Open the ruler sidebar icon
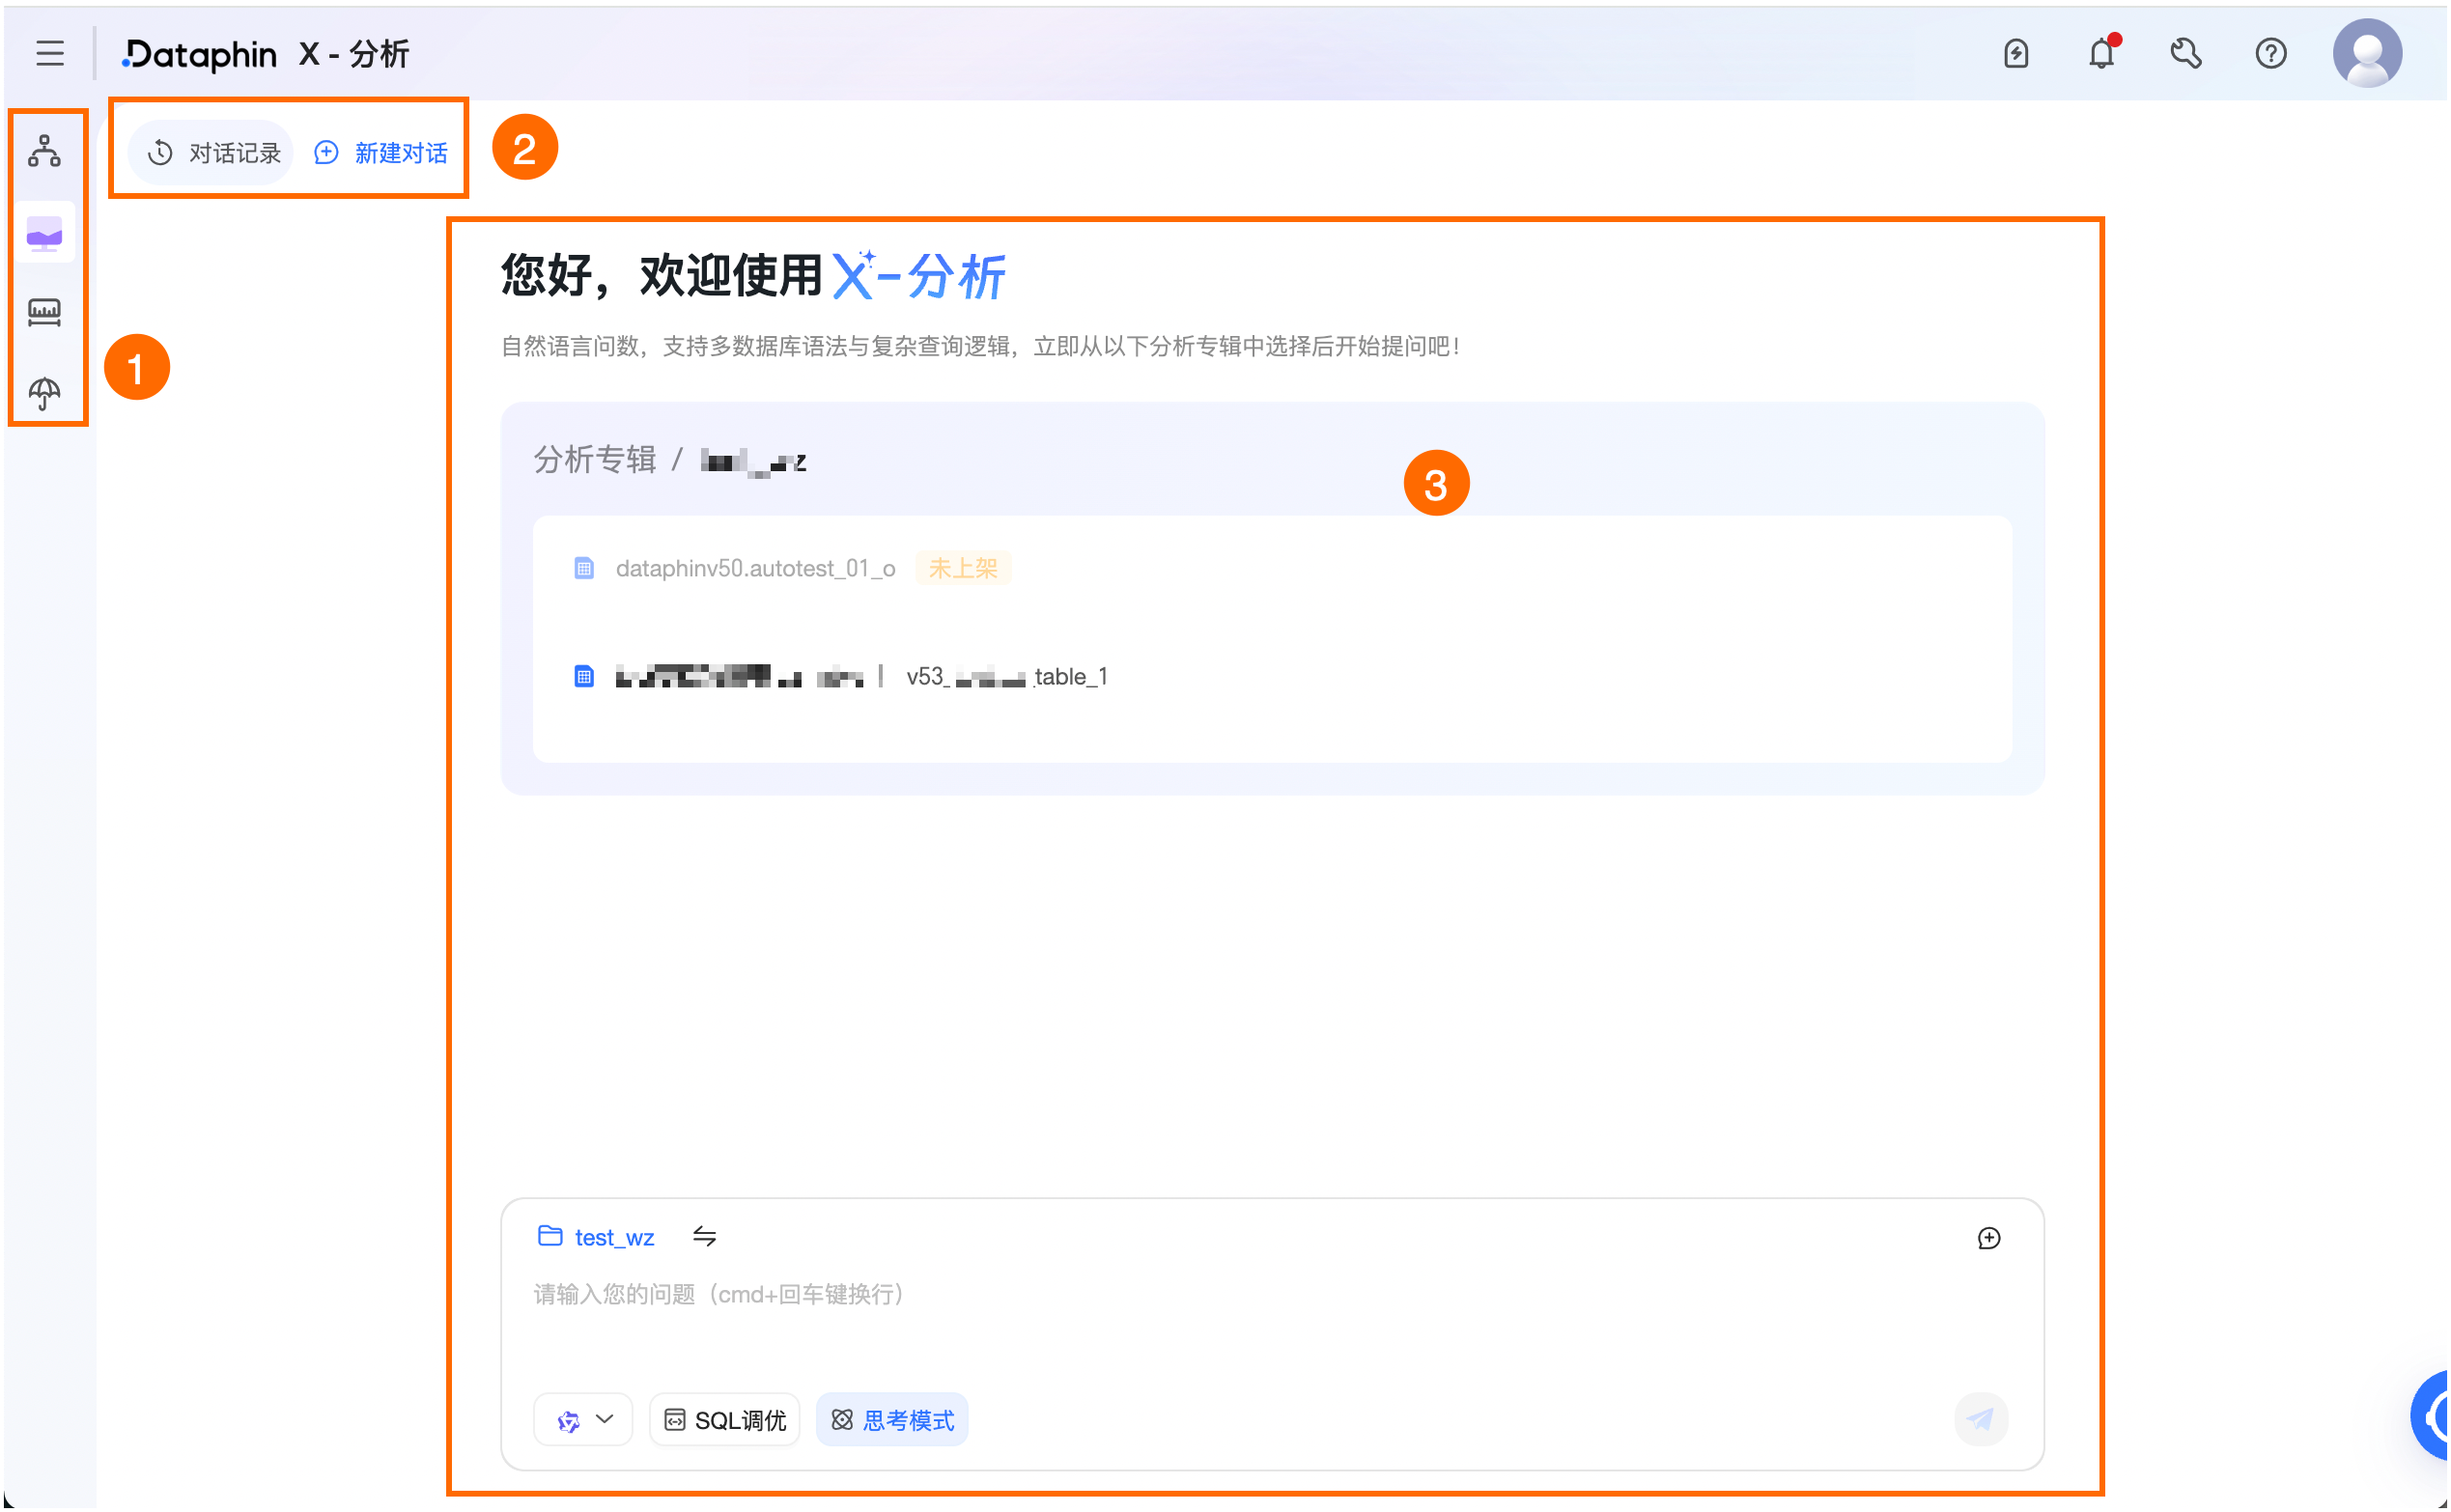Image resolution: width=2451 pixels, height=1512 pixels. tap(44, 313)
